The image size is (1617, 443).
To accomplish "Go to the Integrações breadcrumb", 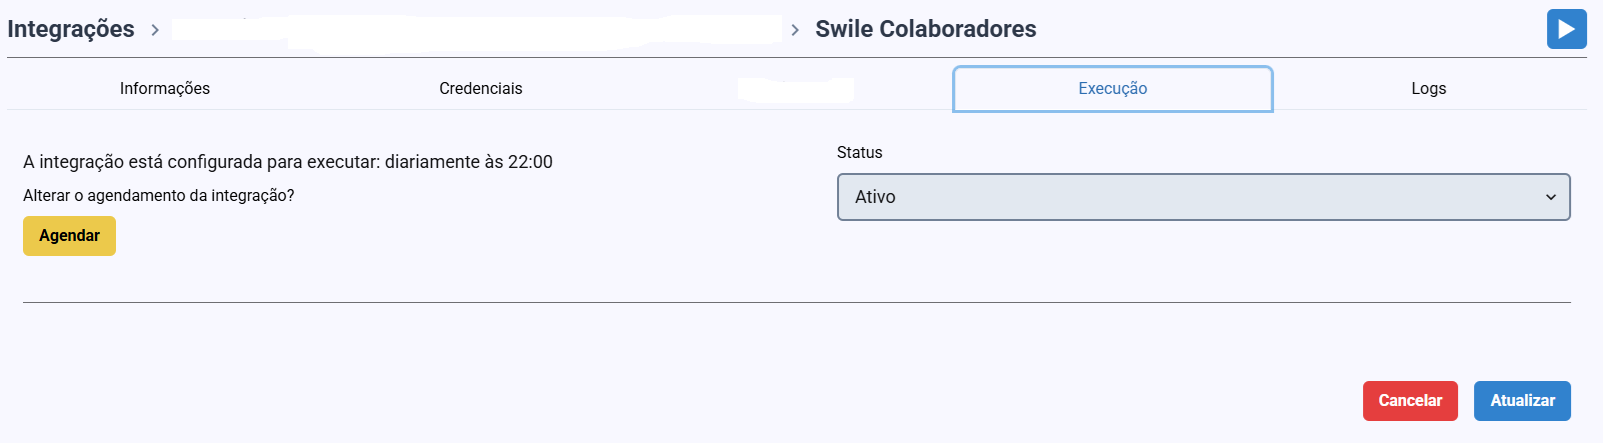I will [x=71, y=29].
